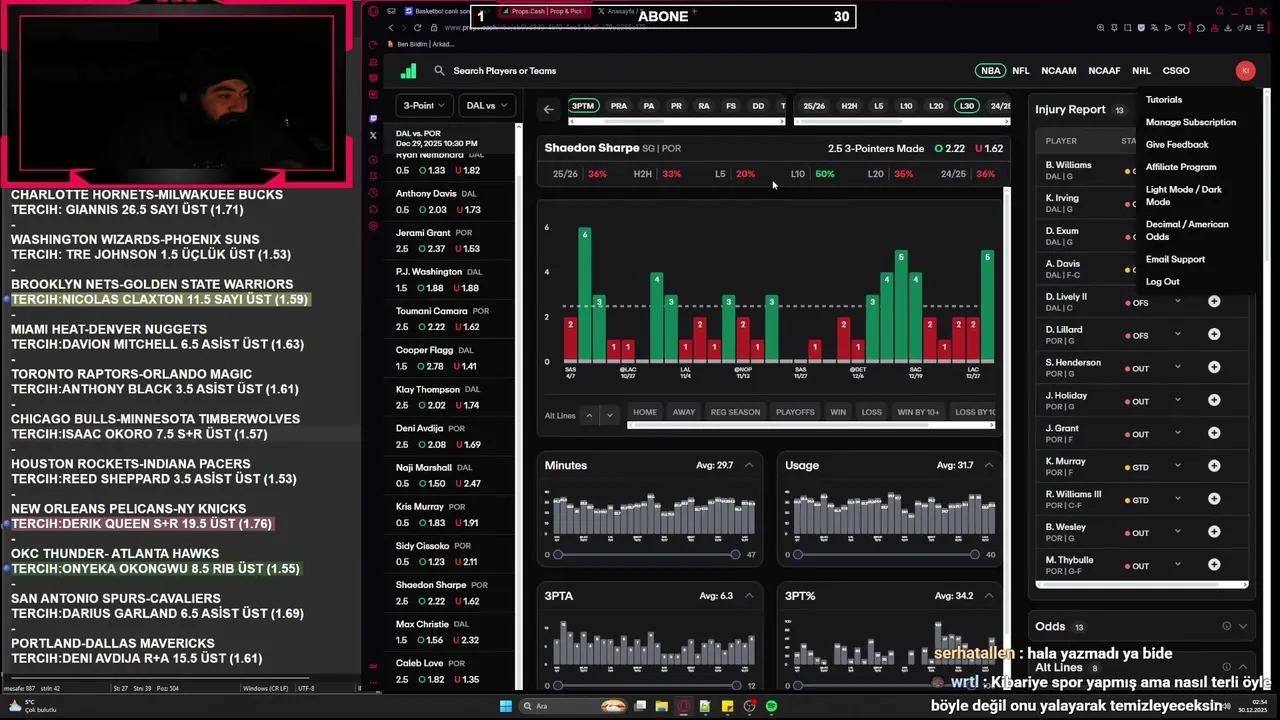Filter chart by WIN BY 10+

coord(918,412)
